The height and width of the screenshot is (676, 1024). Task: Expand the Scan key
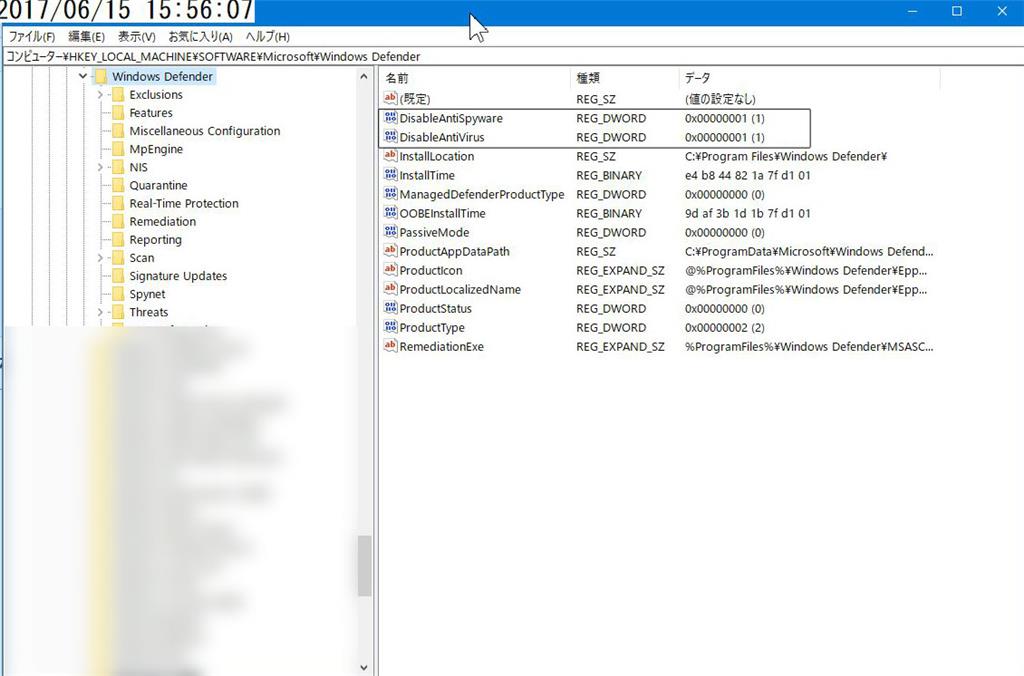click(x=100, y=258)
